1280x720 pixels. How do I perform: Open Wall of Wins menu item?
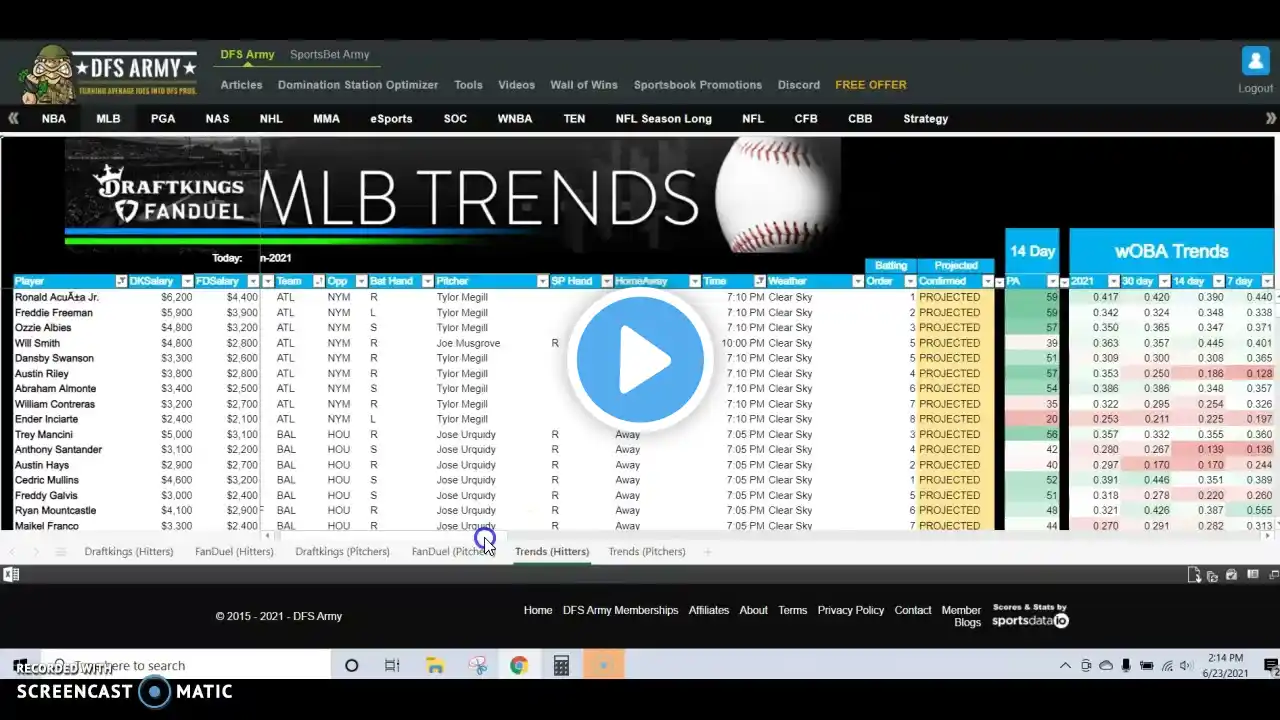584,85
